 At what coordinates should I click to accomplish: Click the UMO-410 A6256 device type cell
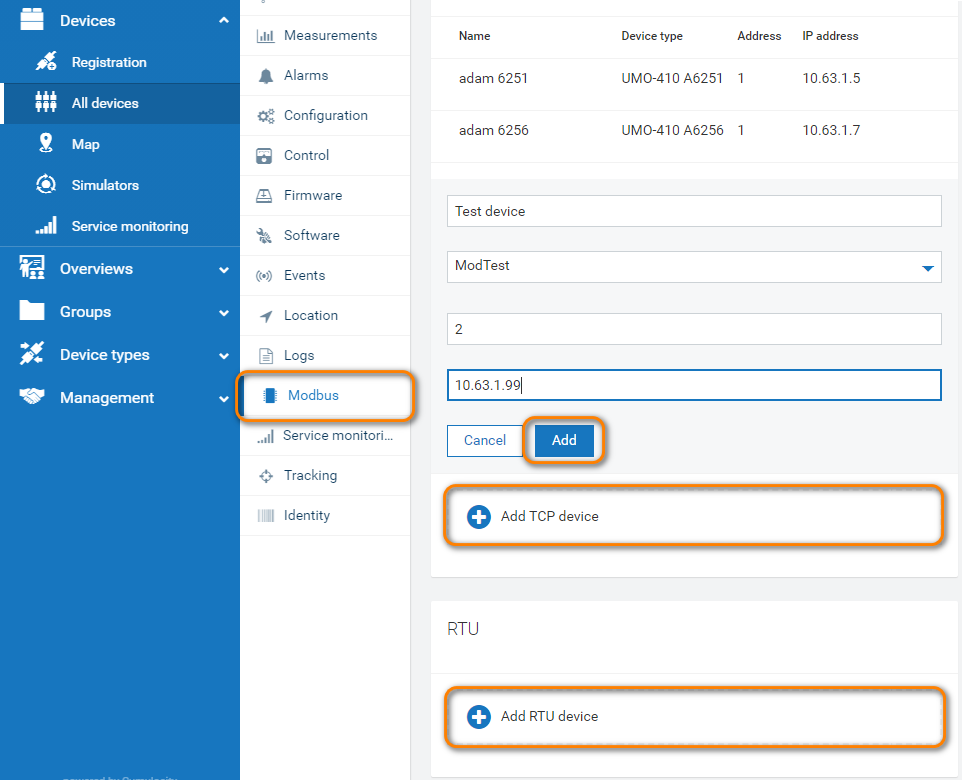[x=672, y=130]
